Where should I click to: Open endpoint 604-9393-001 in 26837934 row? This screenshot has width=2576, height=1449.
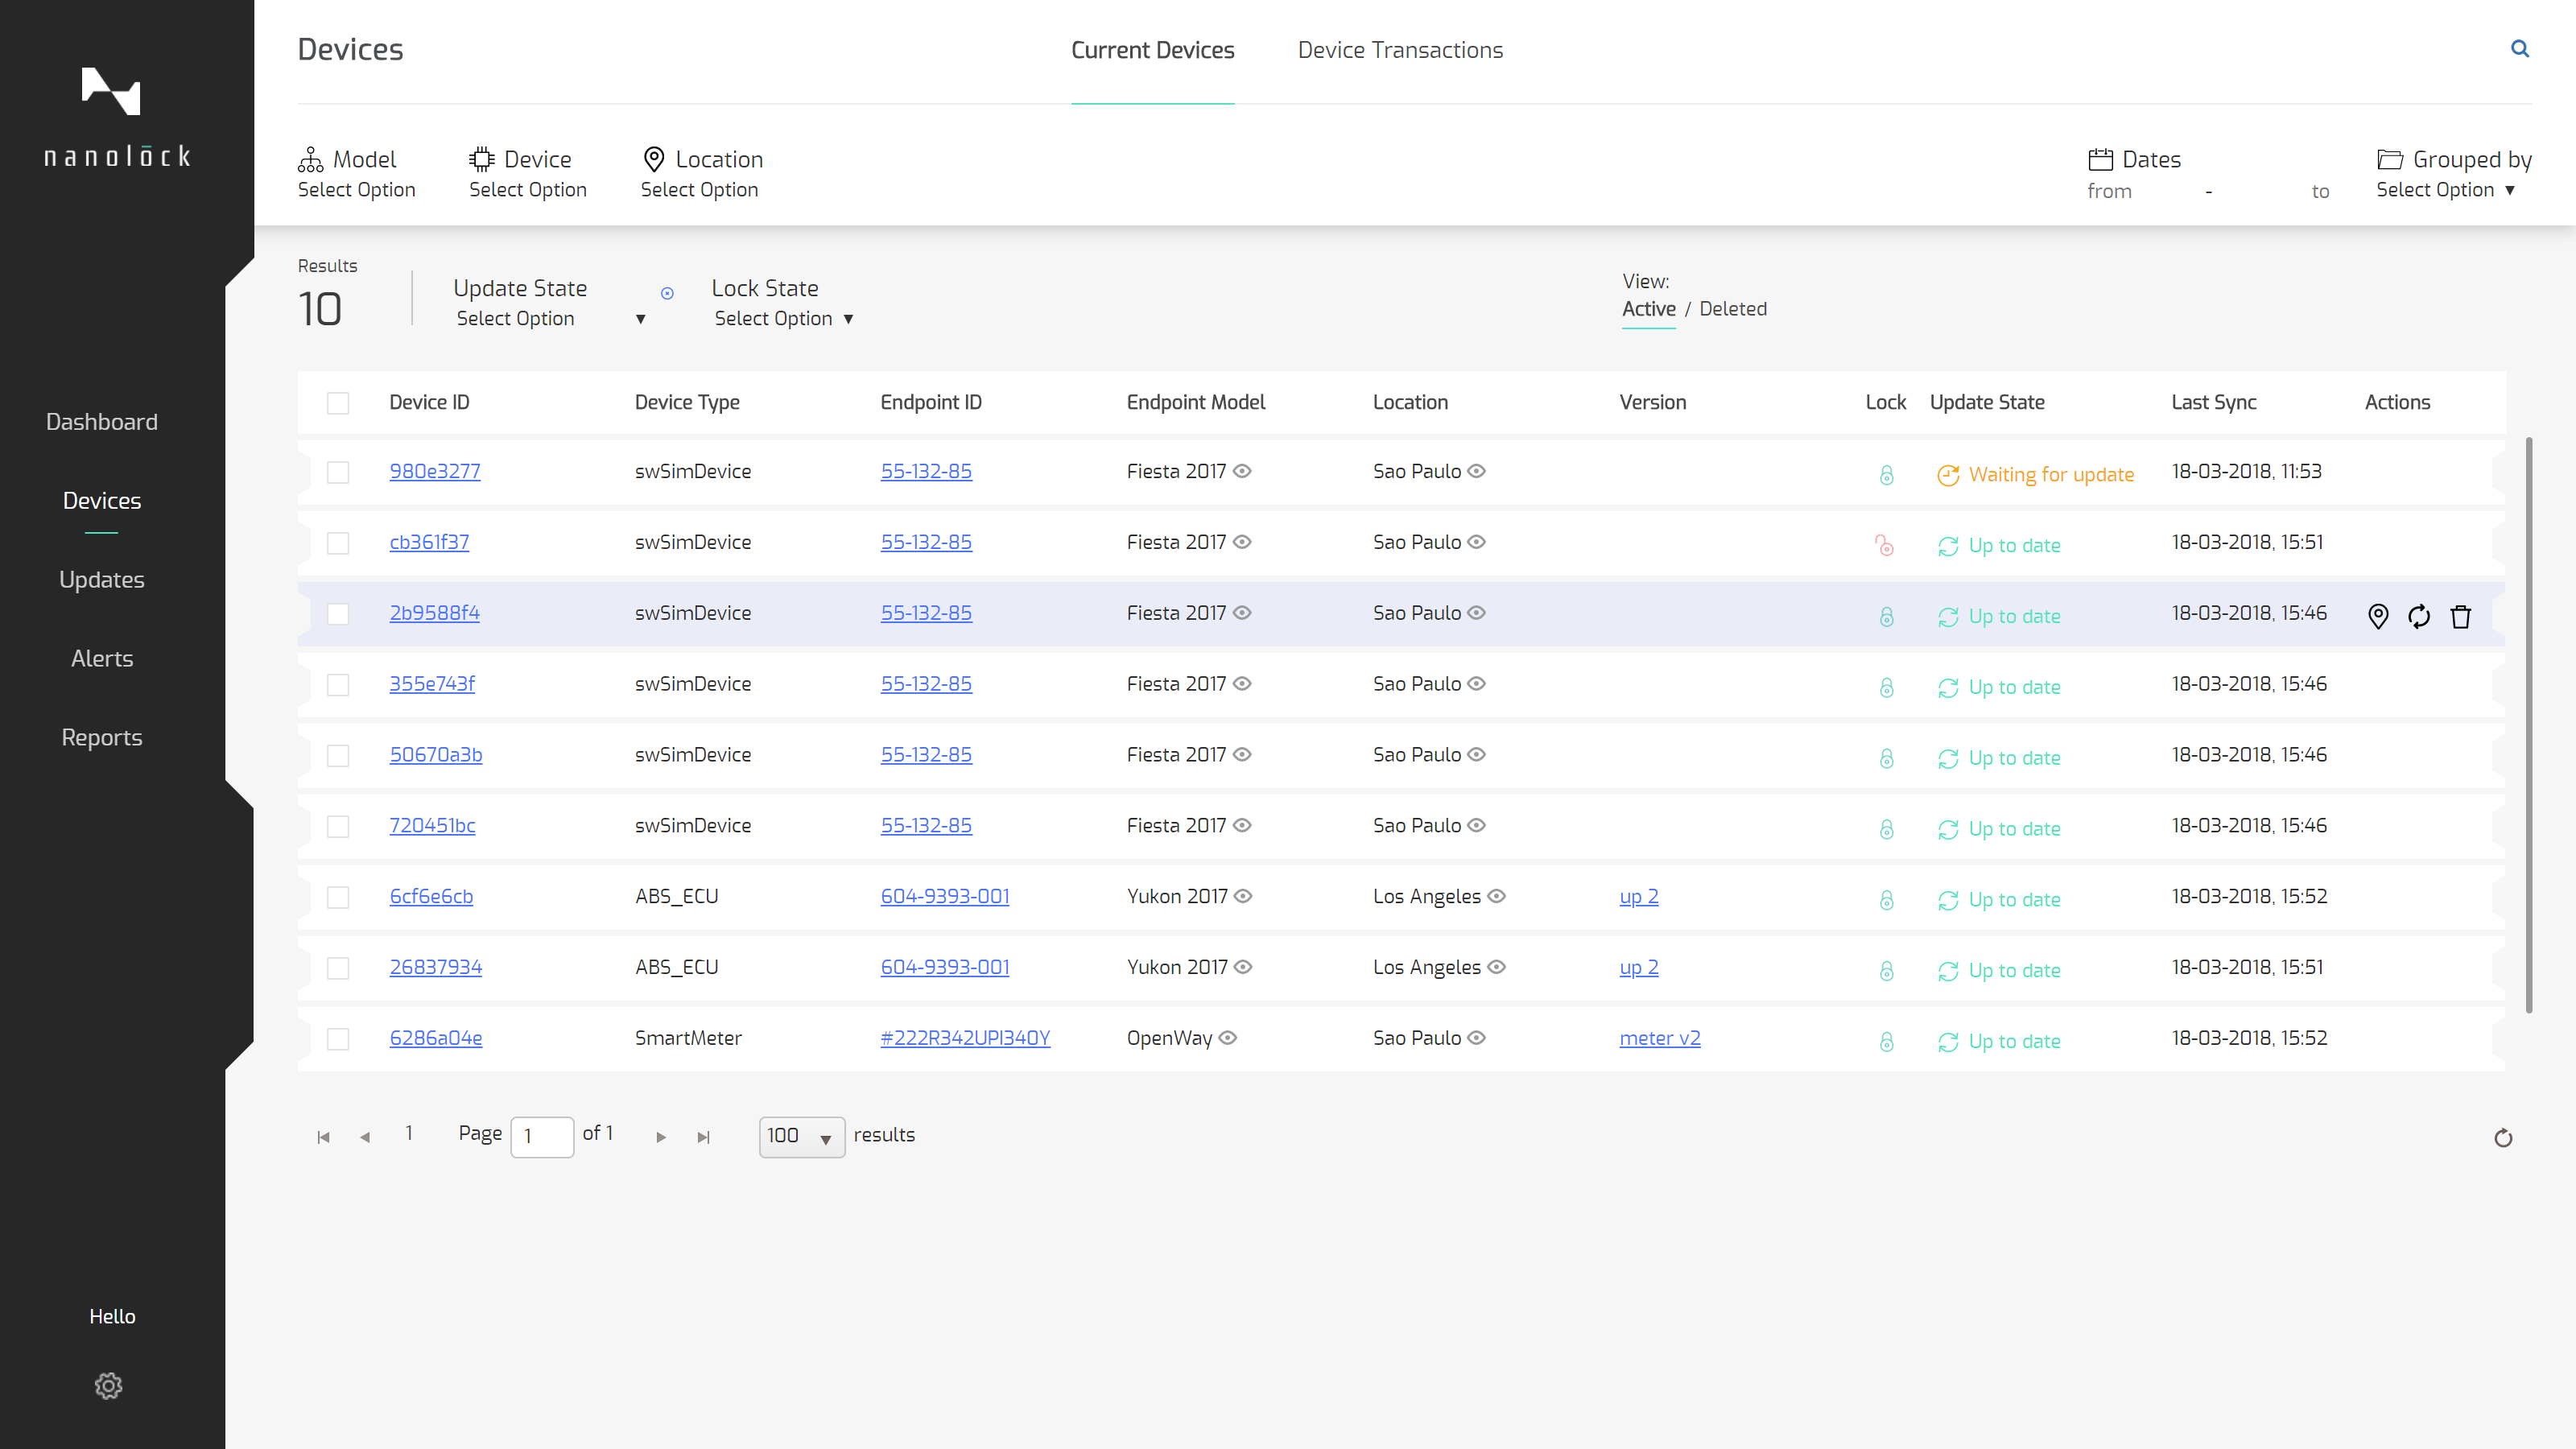tap(945, 967)
